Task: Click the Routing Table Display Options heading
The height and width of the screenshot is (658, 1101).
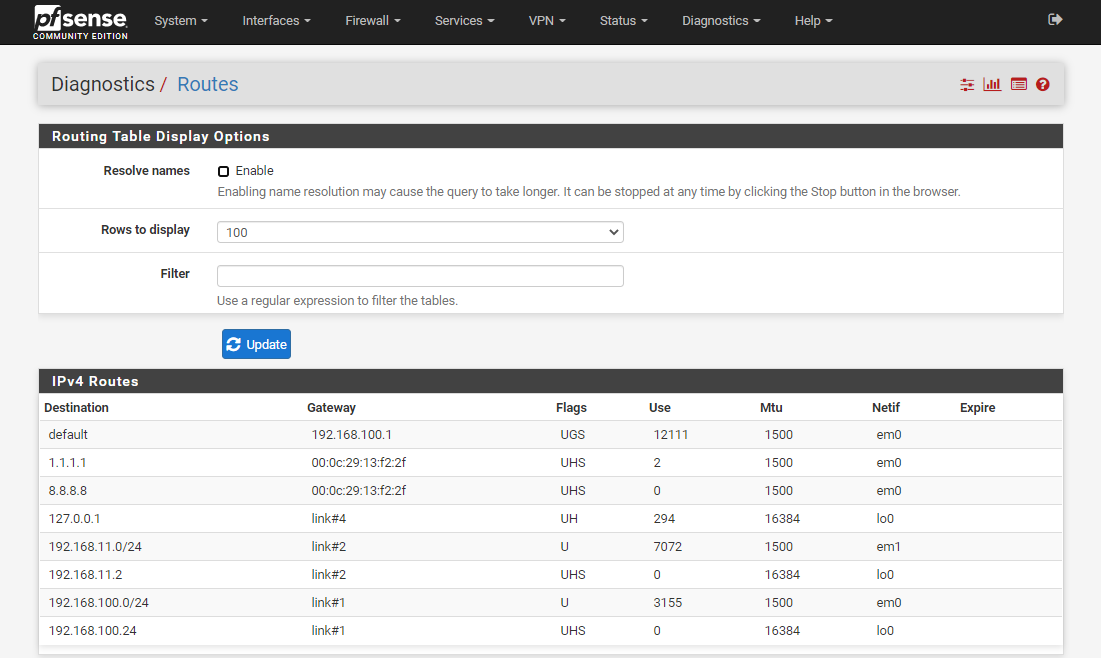Action: [160, 136]
